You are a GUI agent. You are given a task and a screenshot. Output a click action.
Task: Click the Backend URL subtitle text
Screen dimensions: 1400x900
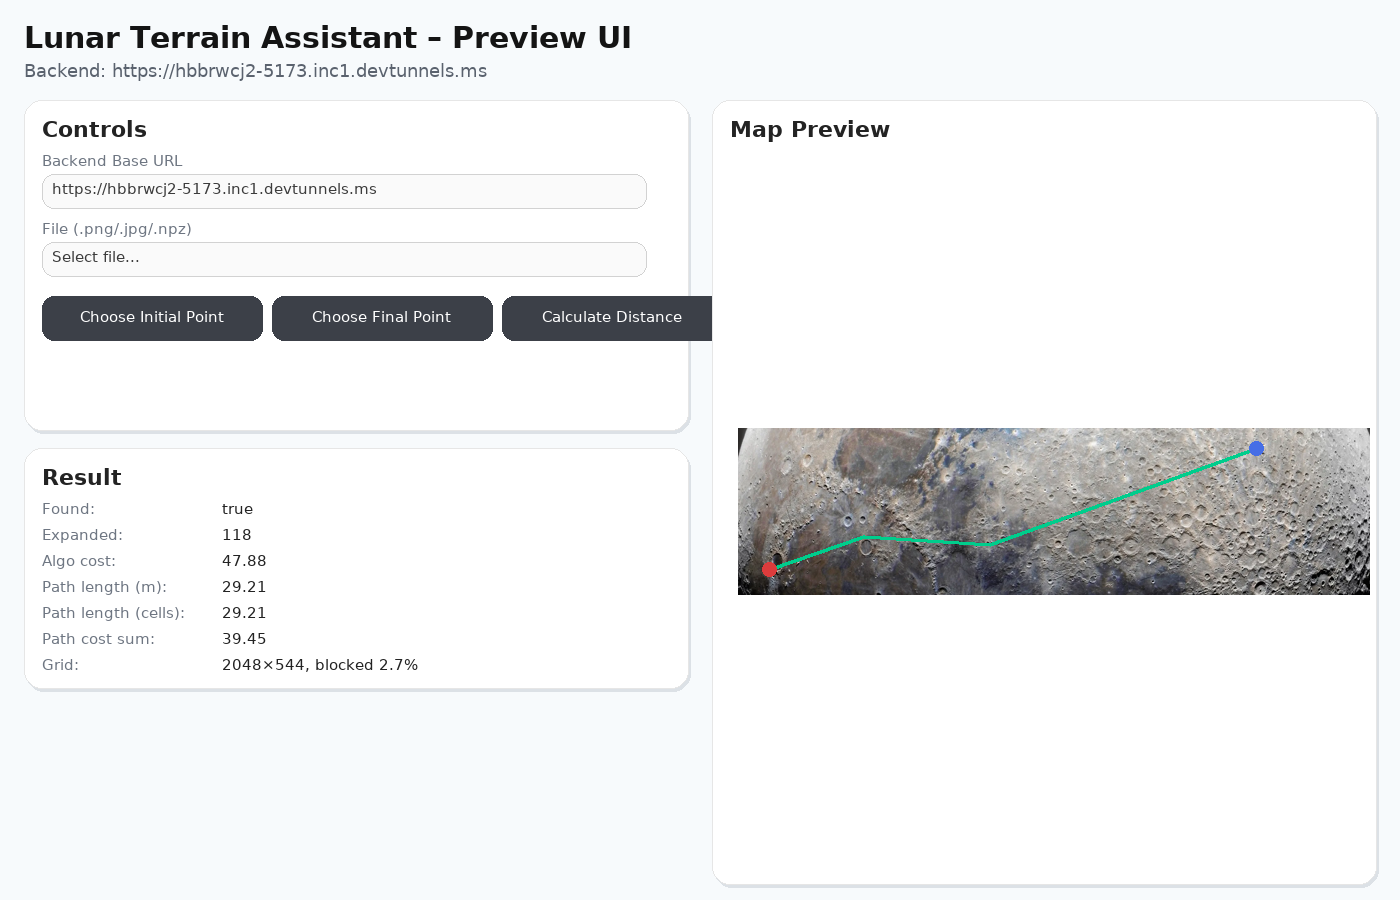point(255,71)
